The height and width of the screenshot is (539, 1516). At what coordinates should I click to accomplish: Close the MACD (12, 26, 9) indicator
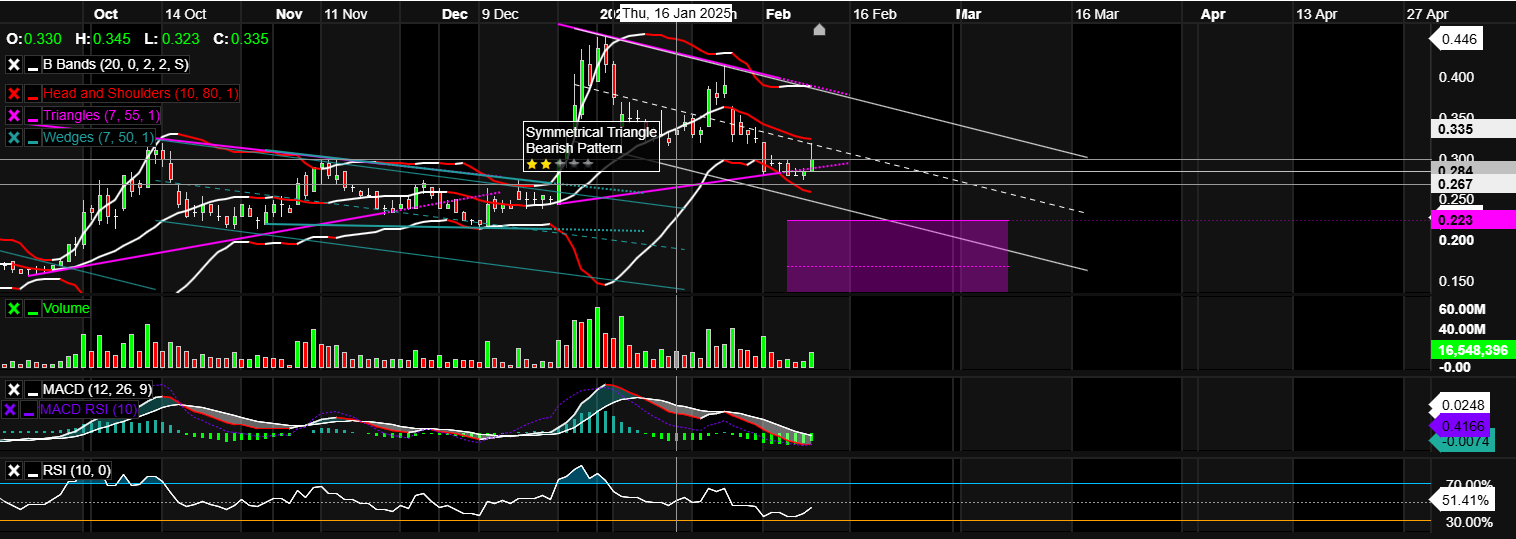tap(14, 389)
